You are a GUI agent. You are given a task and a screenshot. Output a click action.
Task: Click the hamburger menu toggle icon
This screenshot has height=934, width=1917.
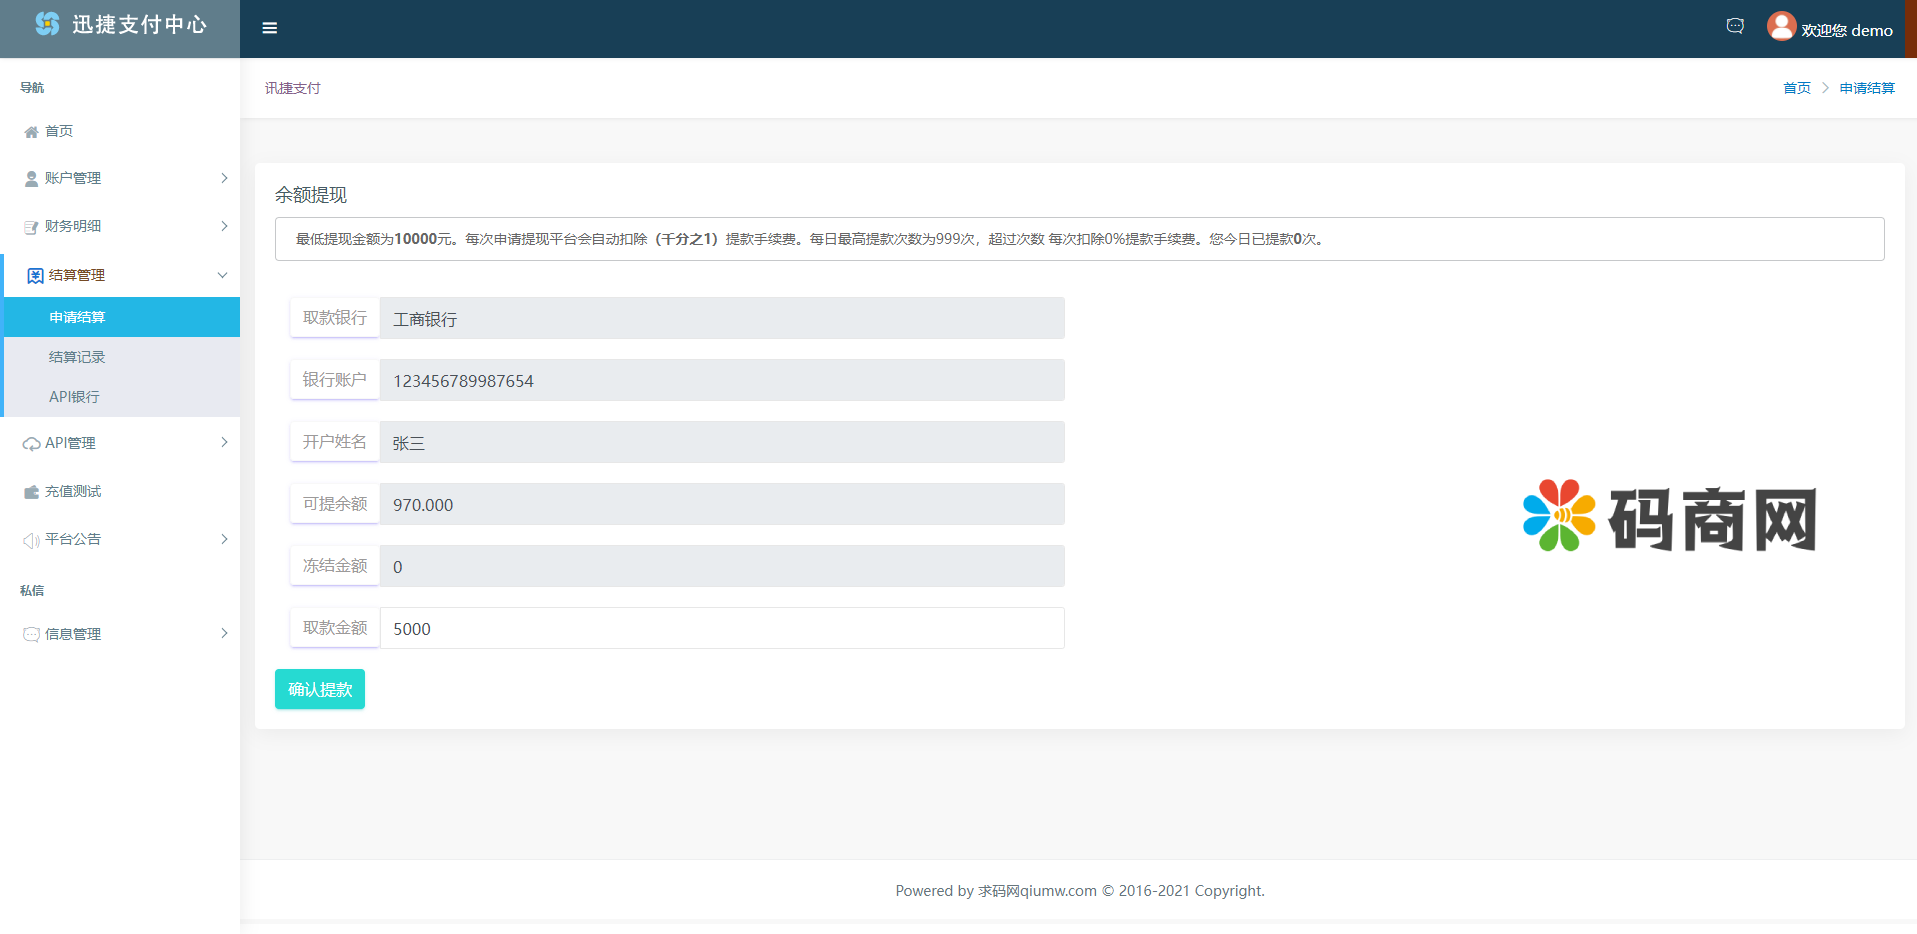pos(269,28)
